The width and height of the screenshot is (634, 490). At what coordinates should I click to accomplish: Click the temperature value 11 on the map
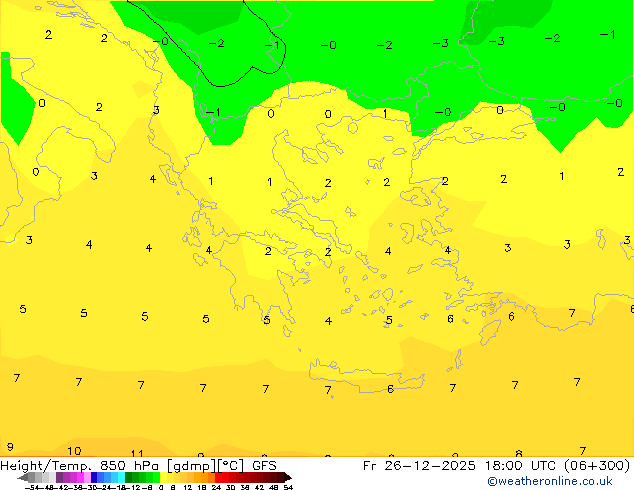pos(137,454)
